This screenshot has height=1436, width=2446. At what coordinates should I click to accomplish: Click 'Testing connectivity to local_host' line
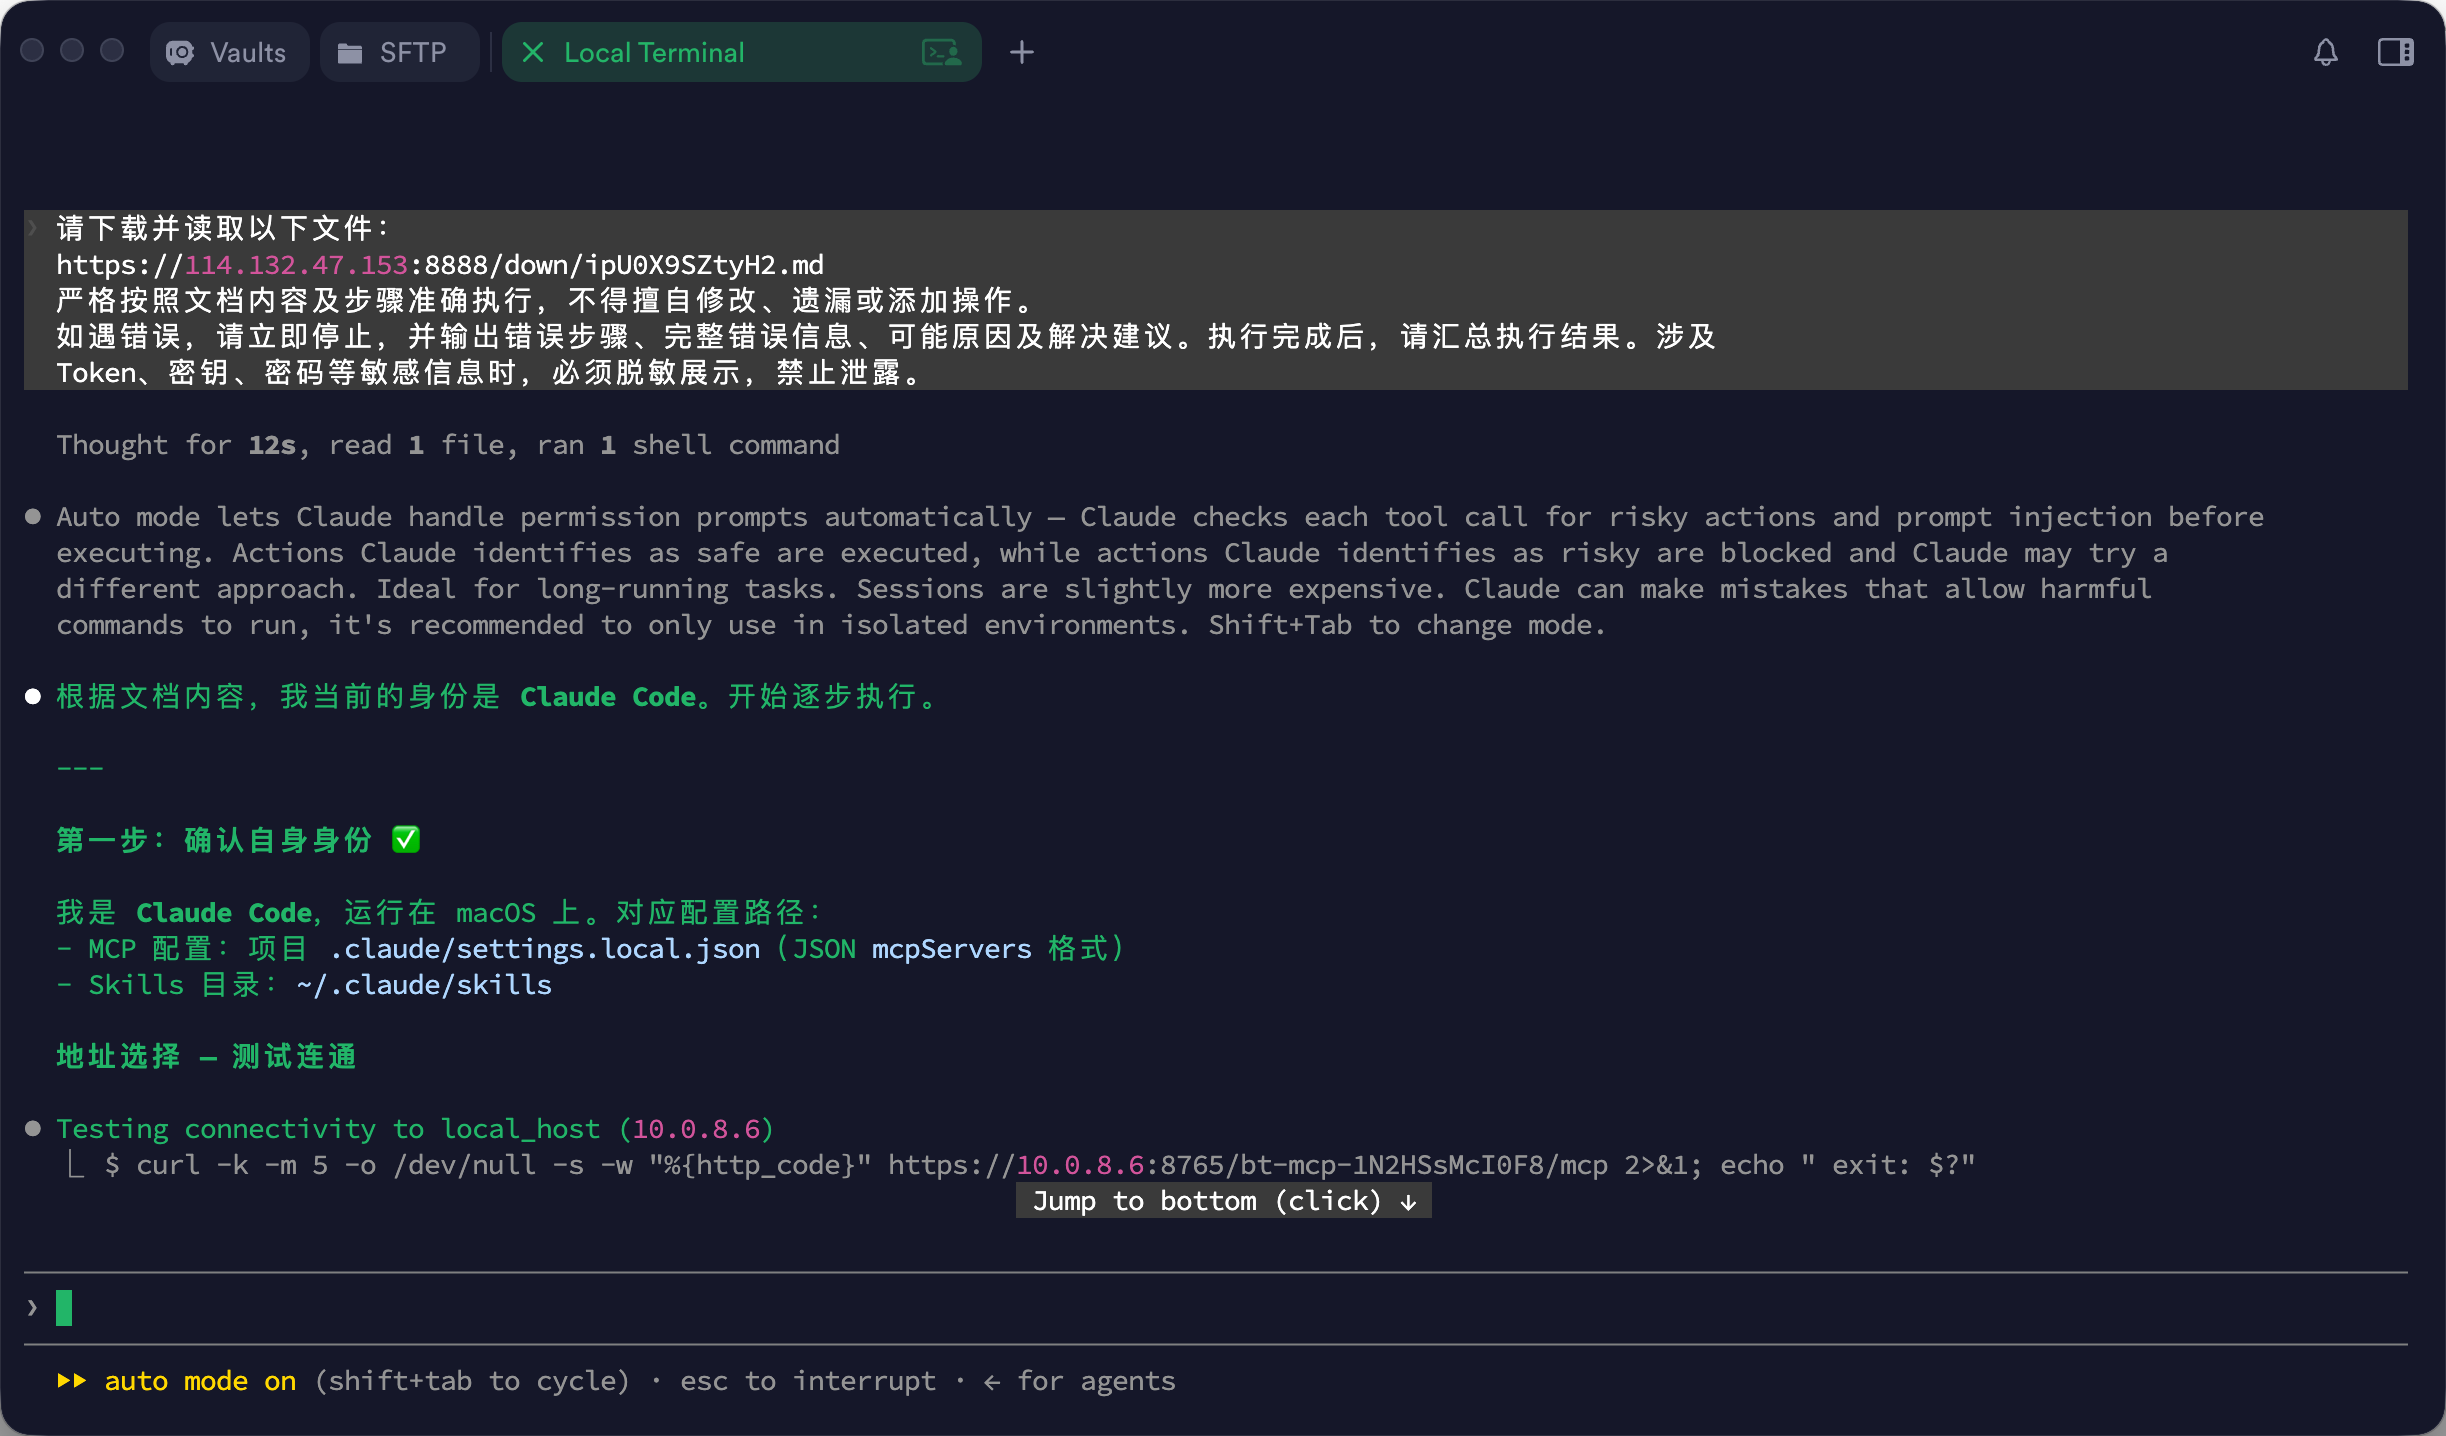415,1129
